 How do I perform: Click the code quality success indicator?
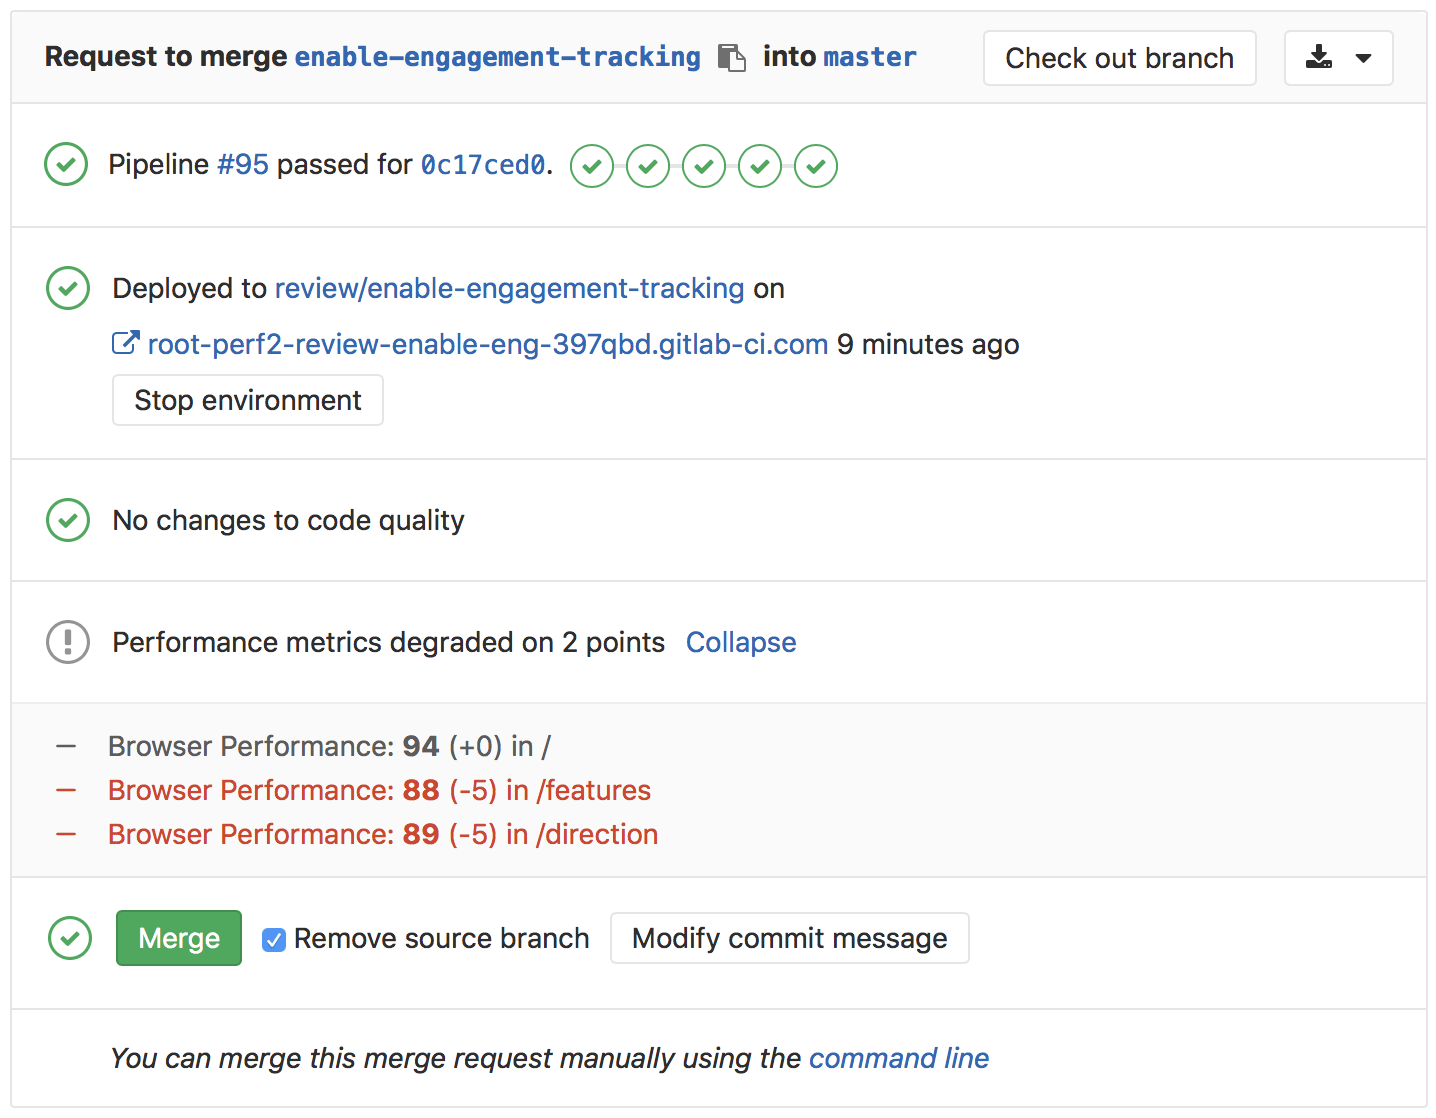pyautogui.click(x=67, y=520)
